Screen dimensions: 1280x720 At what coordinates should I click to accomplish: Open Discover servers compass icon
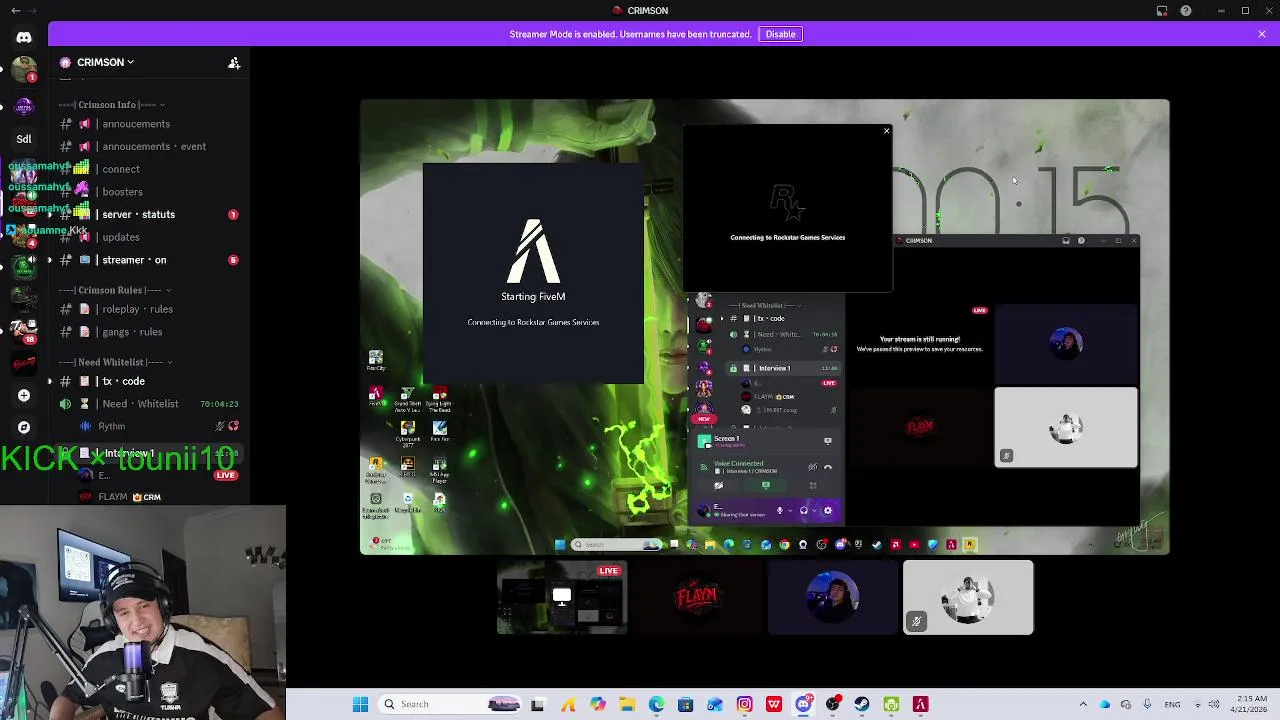24,428
